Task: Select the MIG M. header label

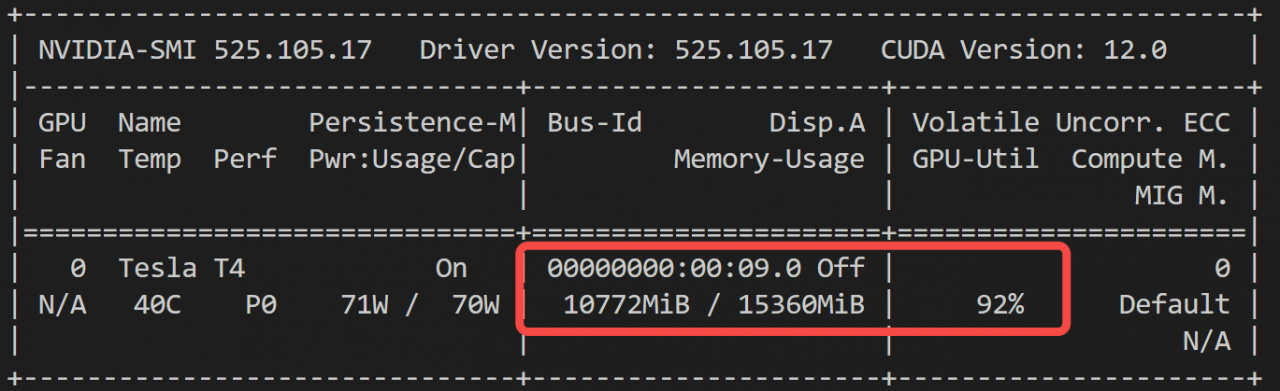Action: (x=1181, y=196)
